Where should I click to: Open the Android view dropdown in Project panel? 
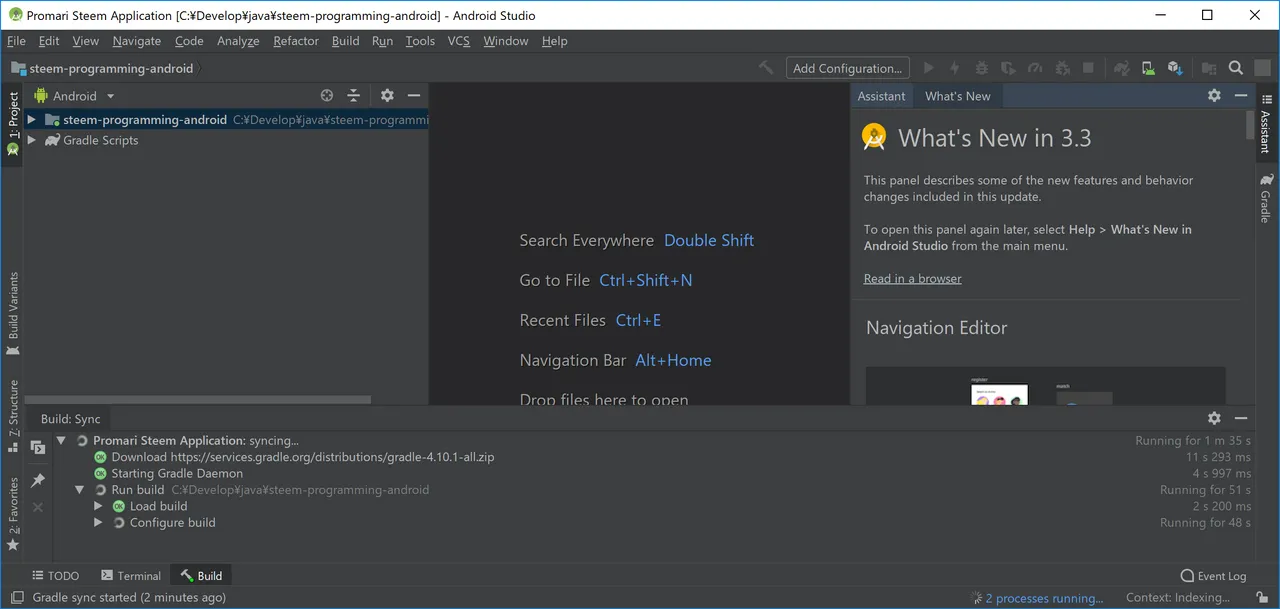point(75,96)
